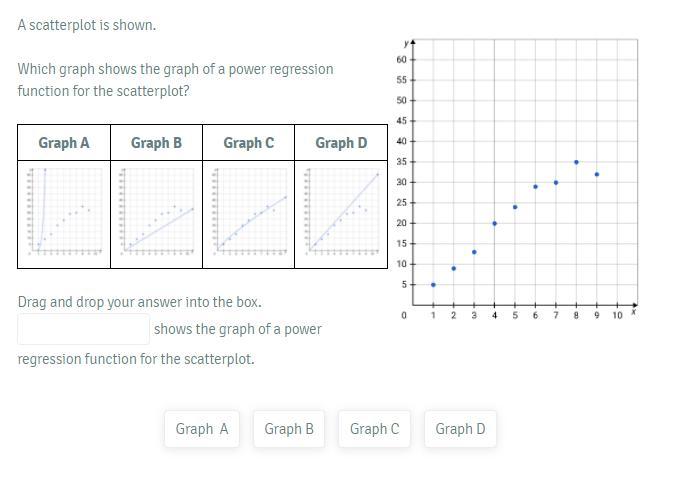Select the data point at x equals 9
Image resolution: width=691 pixels, height=482 pixels.
tap(597, 174)
